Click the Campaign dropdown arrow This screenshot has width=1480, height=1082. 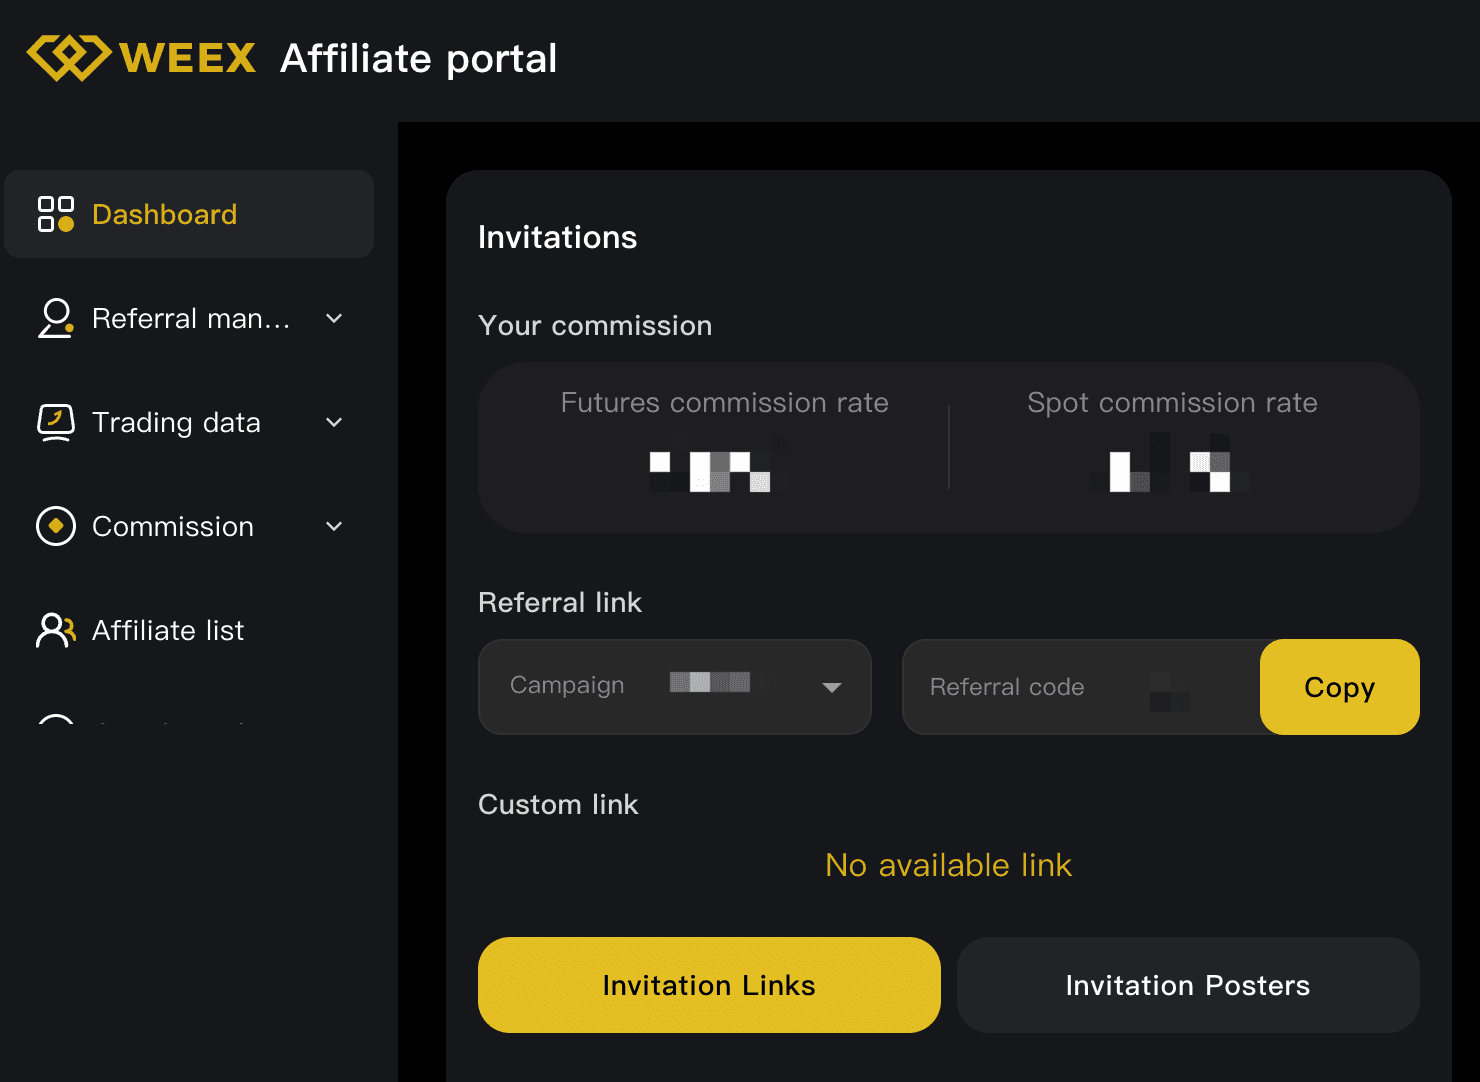tap(831, 687)
